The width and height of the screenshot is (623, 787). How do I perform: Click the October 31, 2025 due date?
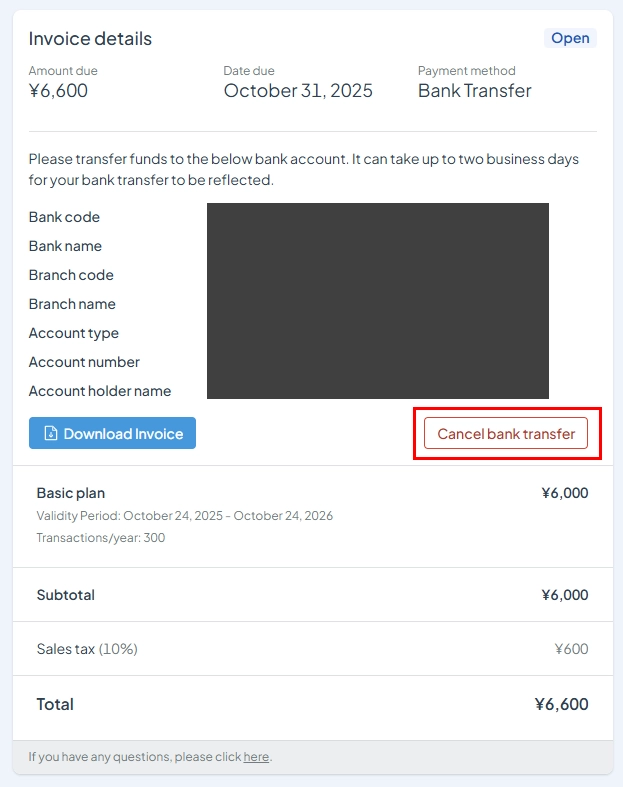click(x=298, y=91)
